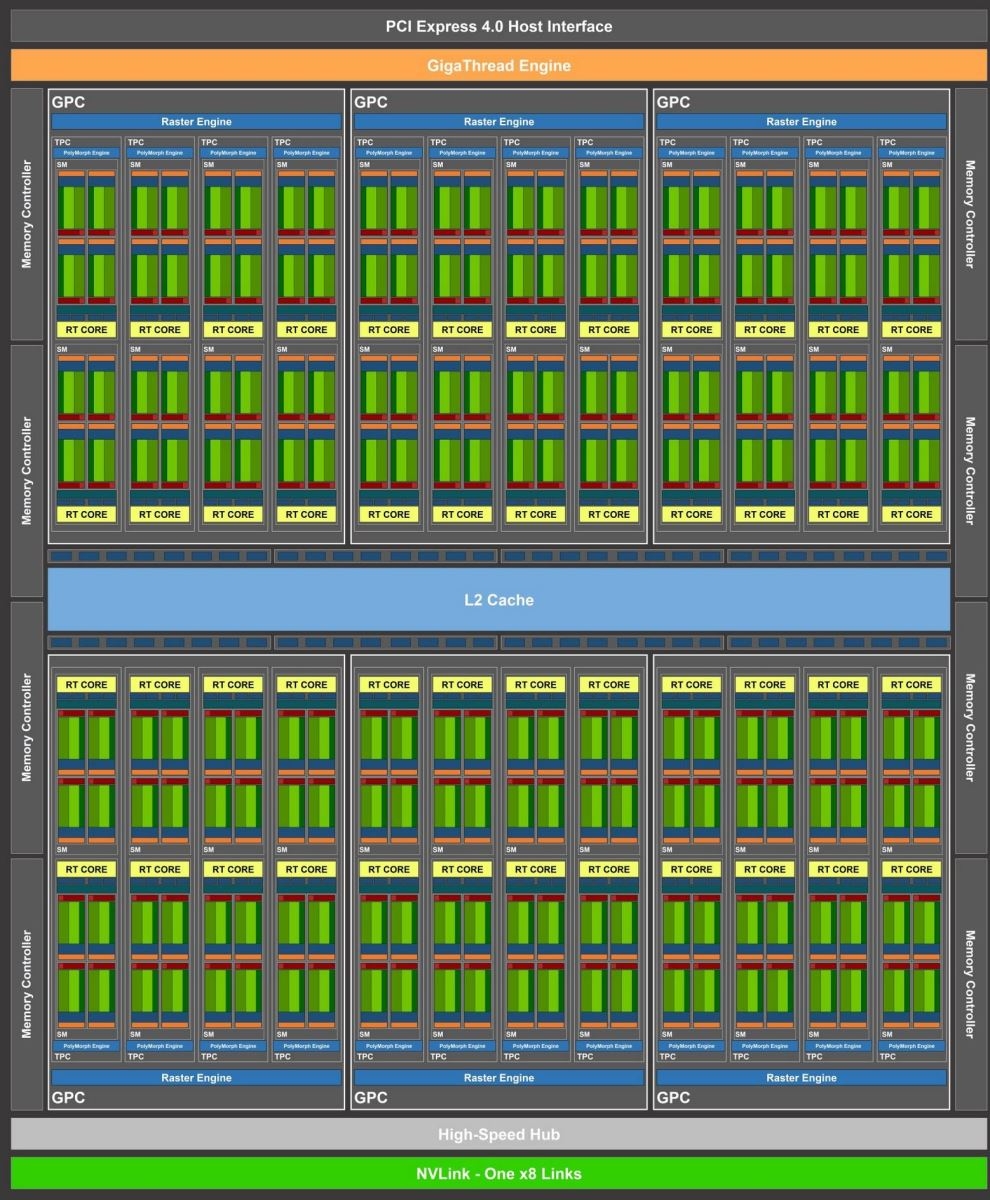
Task: Select the bottom-left Raster Engine
Action: 196,1078
